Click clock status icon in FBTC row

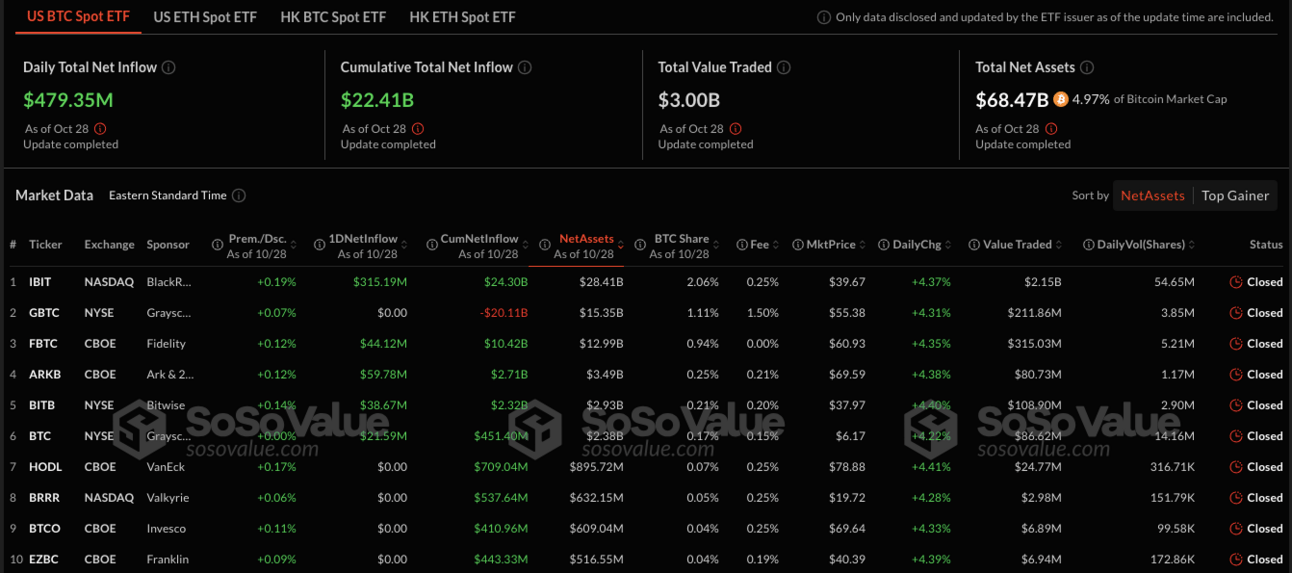point(1236,344)
